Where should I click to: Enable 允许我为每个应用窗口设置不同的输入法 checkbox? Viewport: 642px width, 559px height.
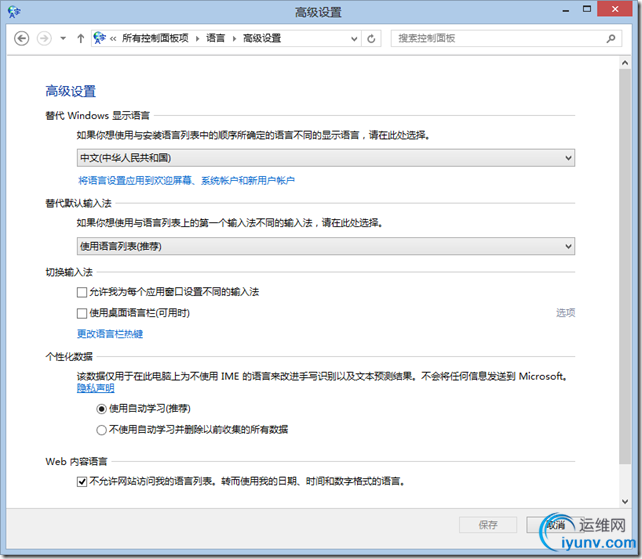coord(83,292)
